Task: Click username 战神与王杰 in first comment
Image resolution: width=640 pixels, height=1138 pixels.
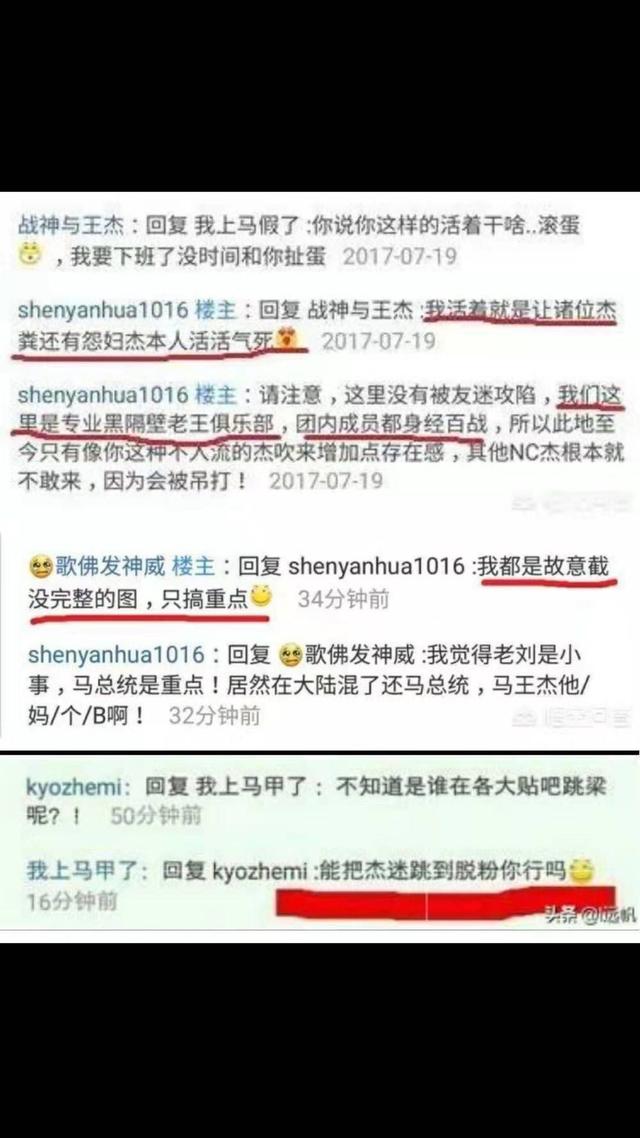Action: 70,226
